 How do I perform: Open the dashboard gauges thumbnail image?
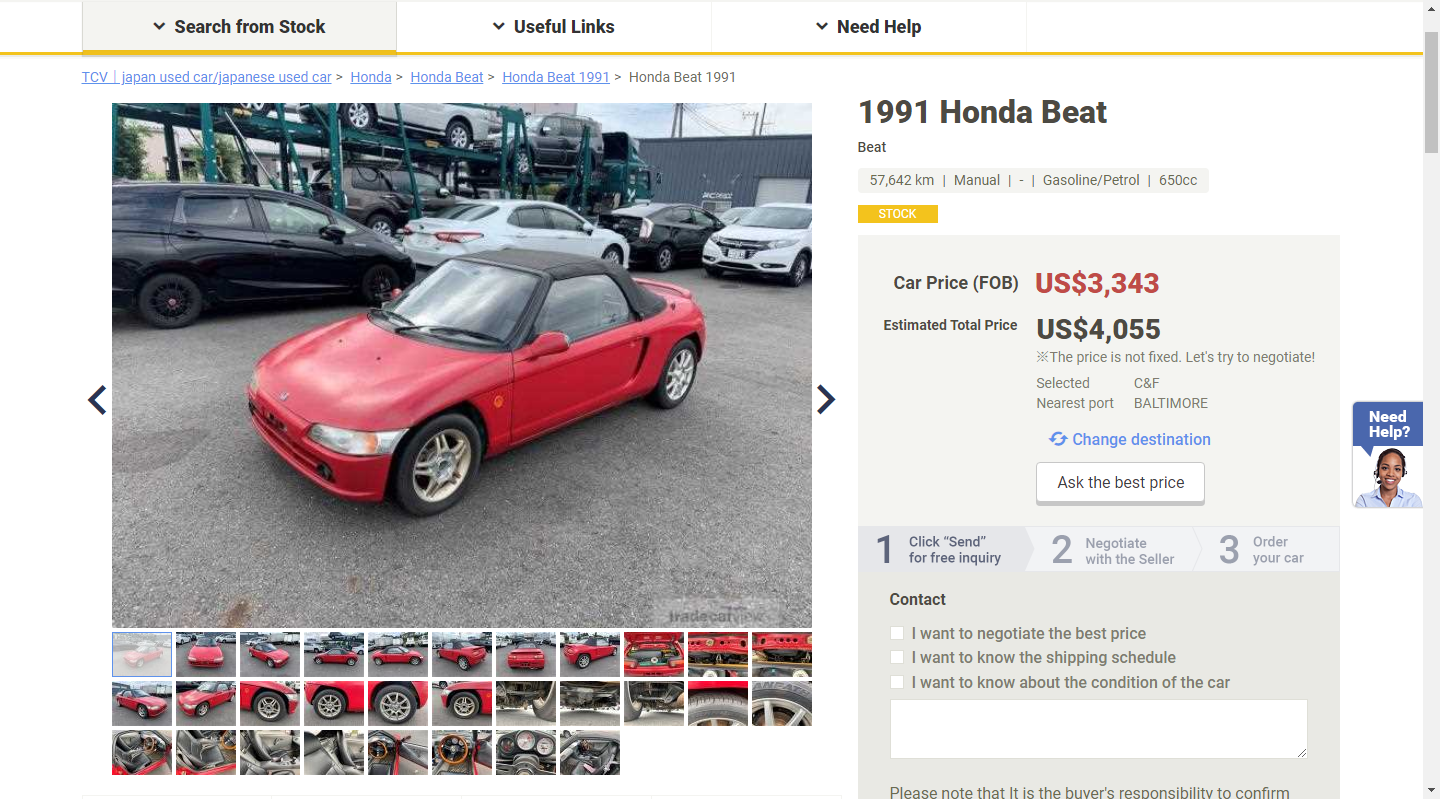(526, 752)
